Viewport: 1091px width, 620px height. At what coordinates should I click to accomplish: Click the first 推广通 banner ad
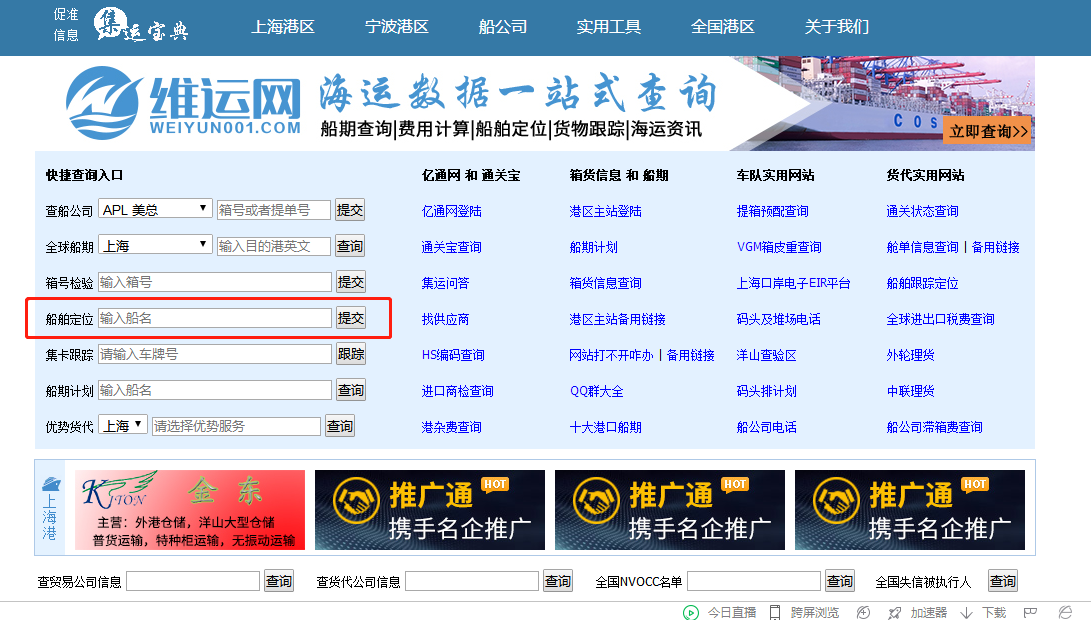tap(429, 510)
